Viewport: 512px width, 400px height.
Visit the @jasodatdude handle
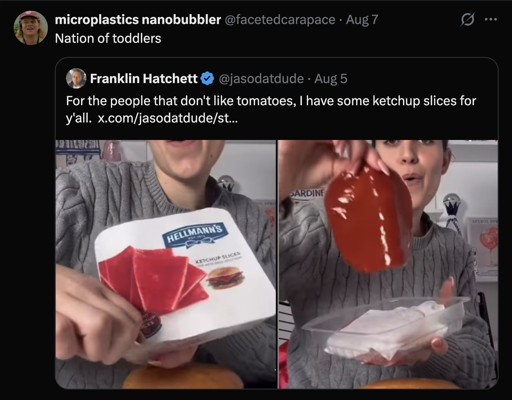[x=261, y=79]
